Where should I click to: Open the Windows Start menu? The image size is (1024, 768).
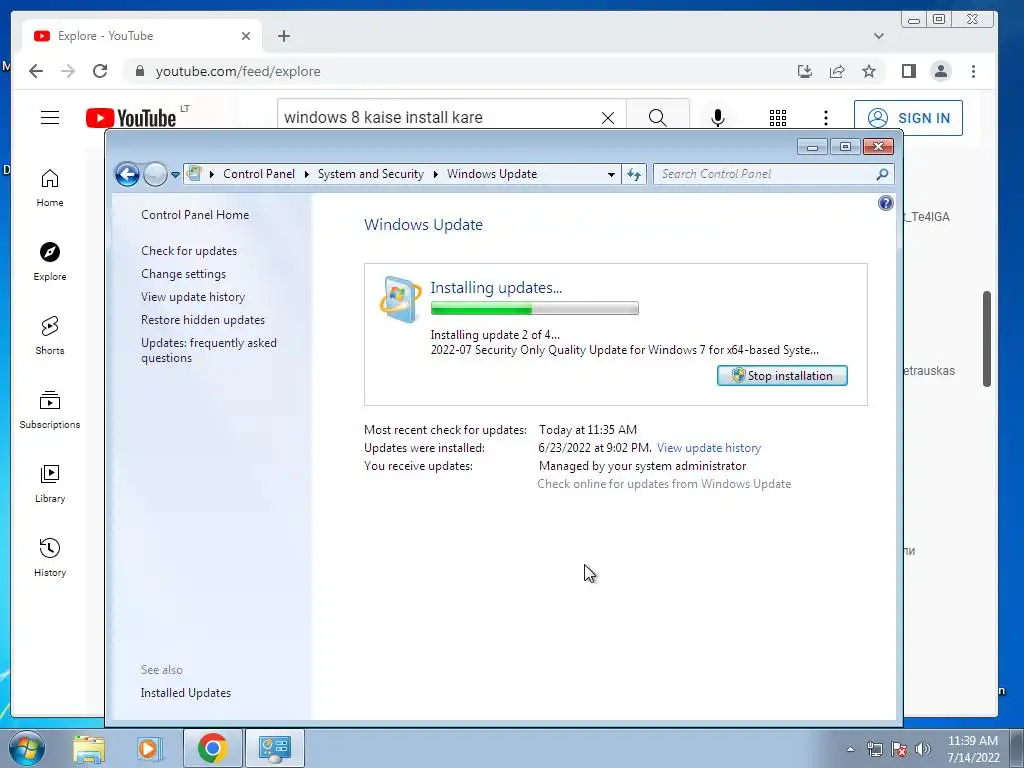click(x=26, y=748)
